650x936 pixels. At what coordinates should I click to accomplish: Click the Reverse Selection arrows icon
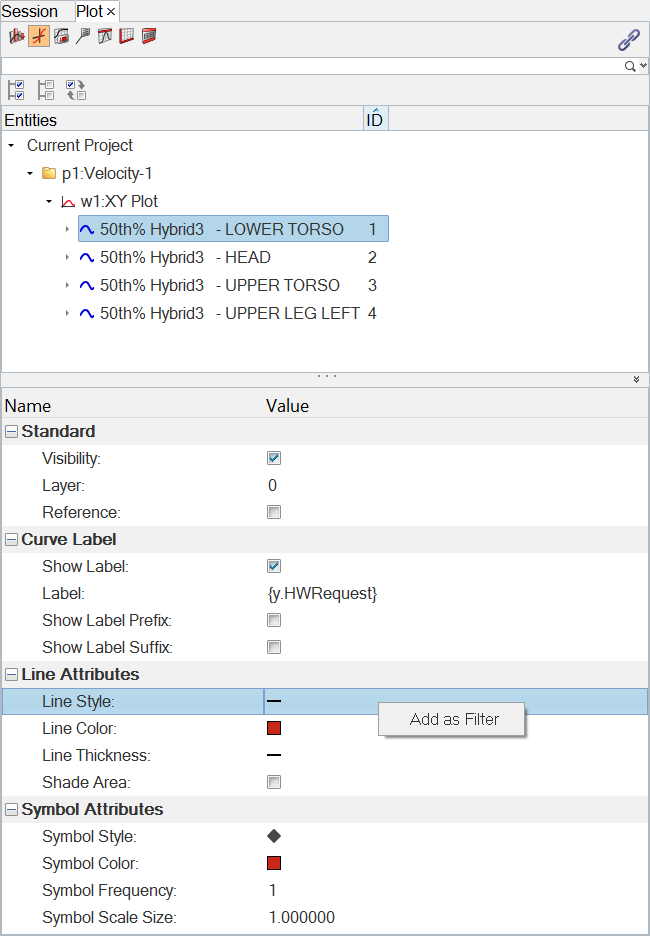(76, 90)
